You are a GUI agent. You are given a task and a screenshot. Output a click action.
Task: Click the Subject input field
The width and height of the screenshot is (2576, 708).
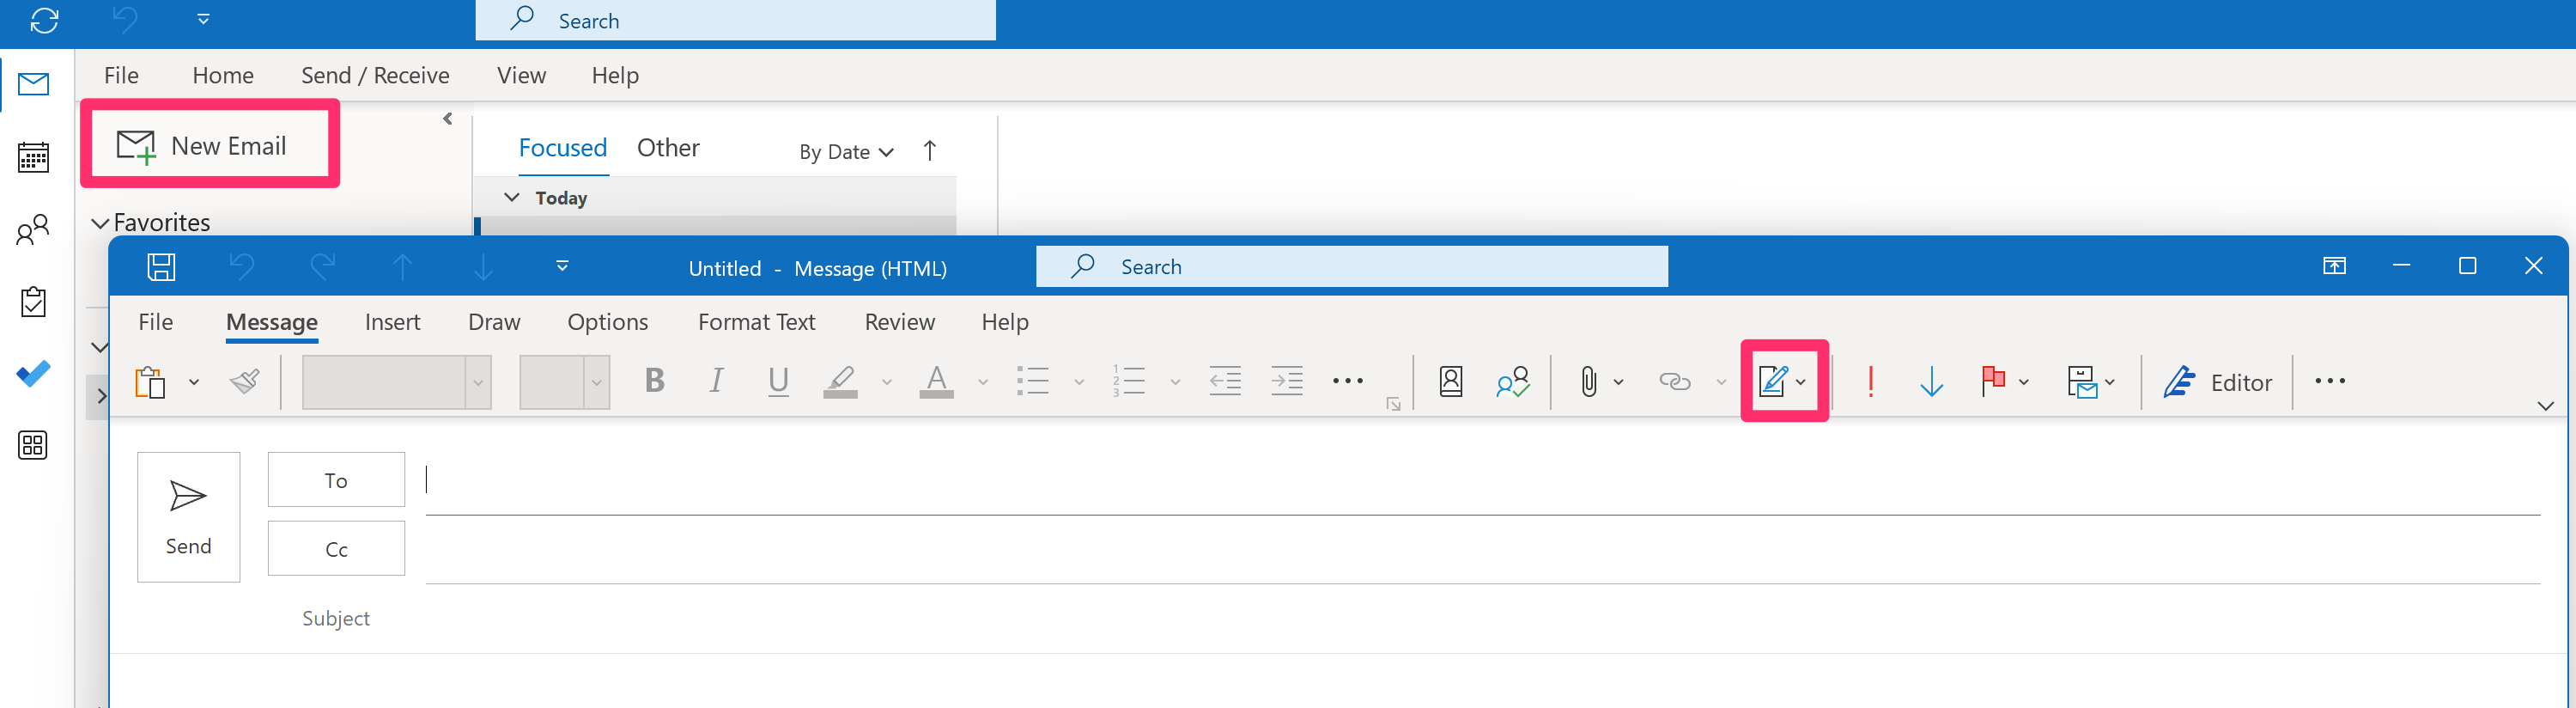tap(1483, 618)
